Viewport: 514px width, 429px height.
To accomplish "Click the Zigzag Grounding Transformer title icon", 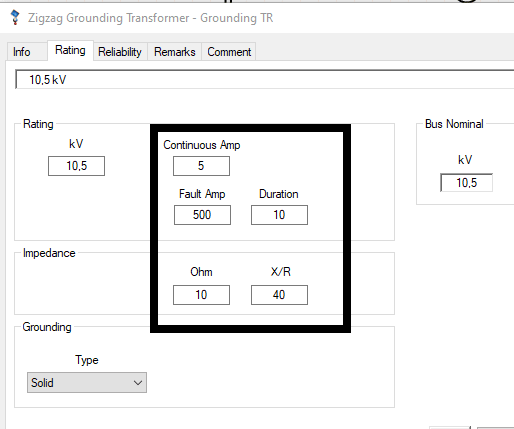I will tap(15, 18).
